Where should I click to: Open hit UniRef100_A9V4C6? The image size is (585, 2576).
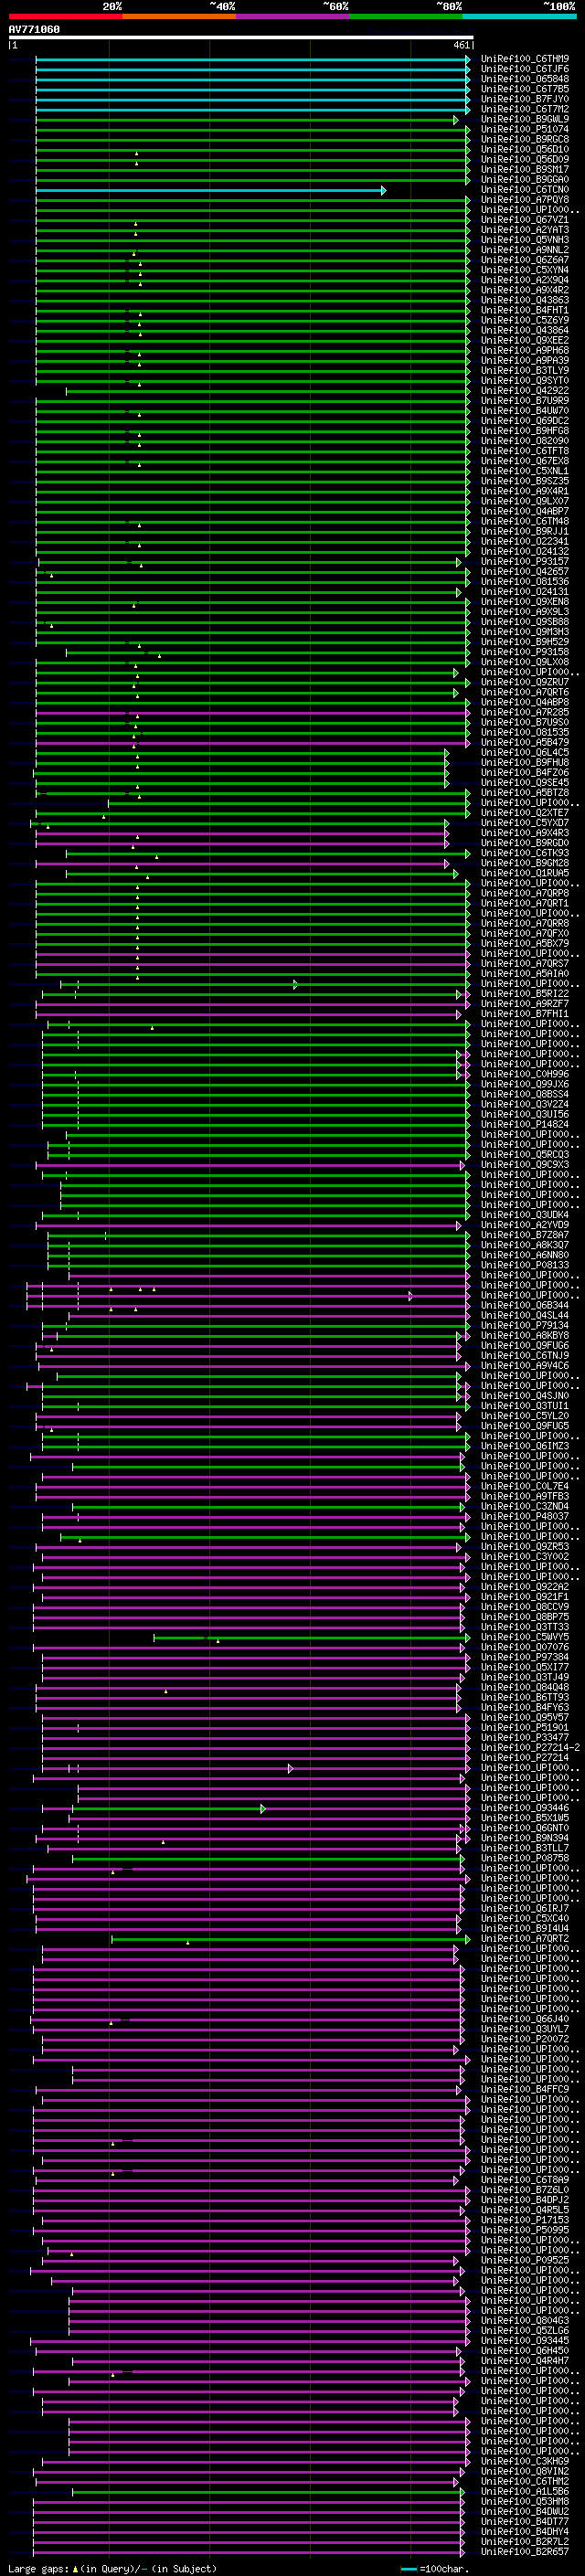click(525, 1365)
